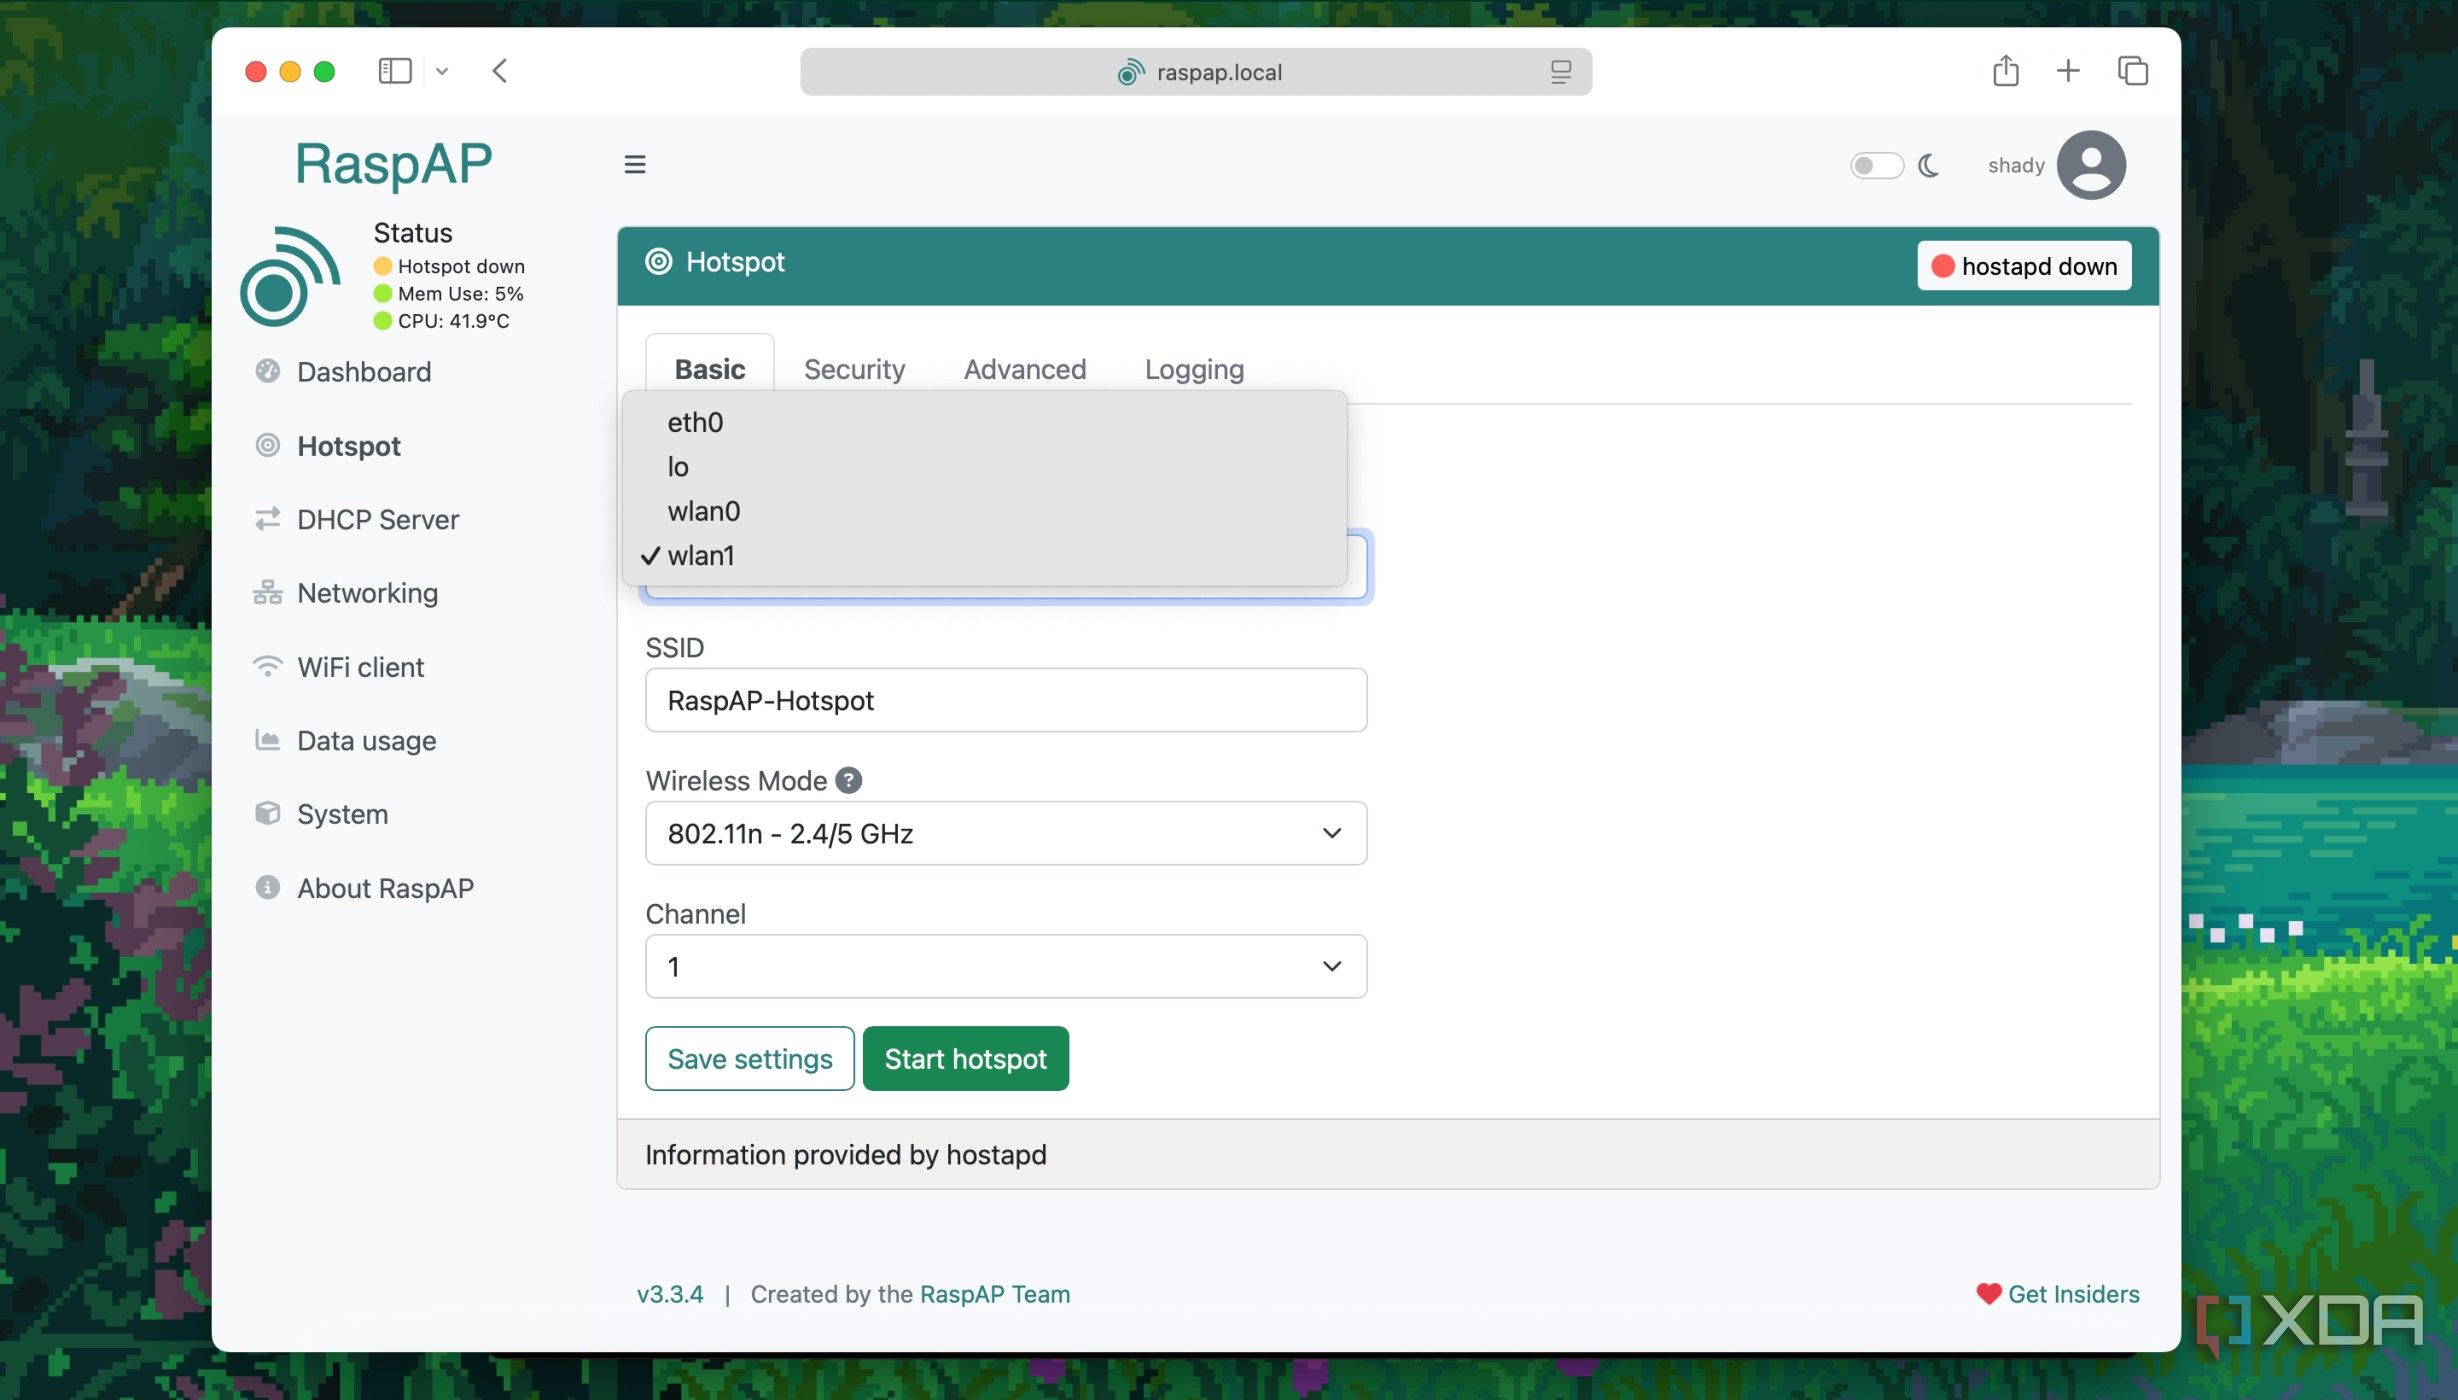2458x1400 pixels.
Task: Select wlan0 from the interface list
Action: tap(704, 511)
